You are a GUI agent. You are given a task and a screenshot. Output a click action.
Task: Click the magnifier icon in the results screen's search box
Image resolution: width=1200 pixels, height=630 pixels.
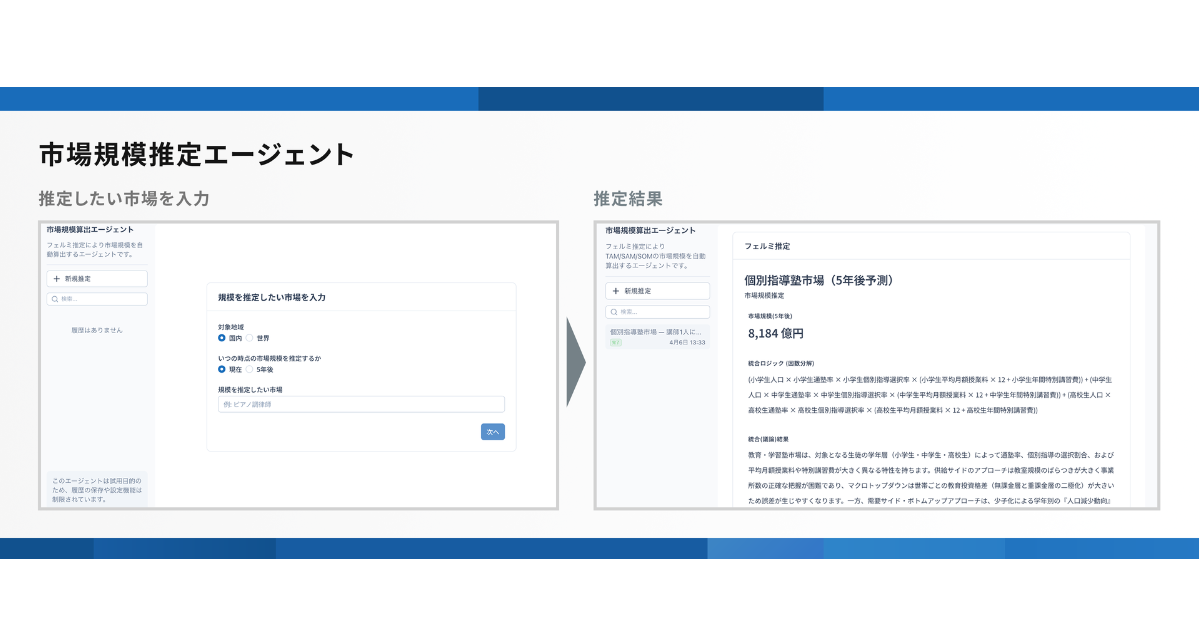614,312
